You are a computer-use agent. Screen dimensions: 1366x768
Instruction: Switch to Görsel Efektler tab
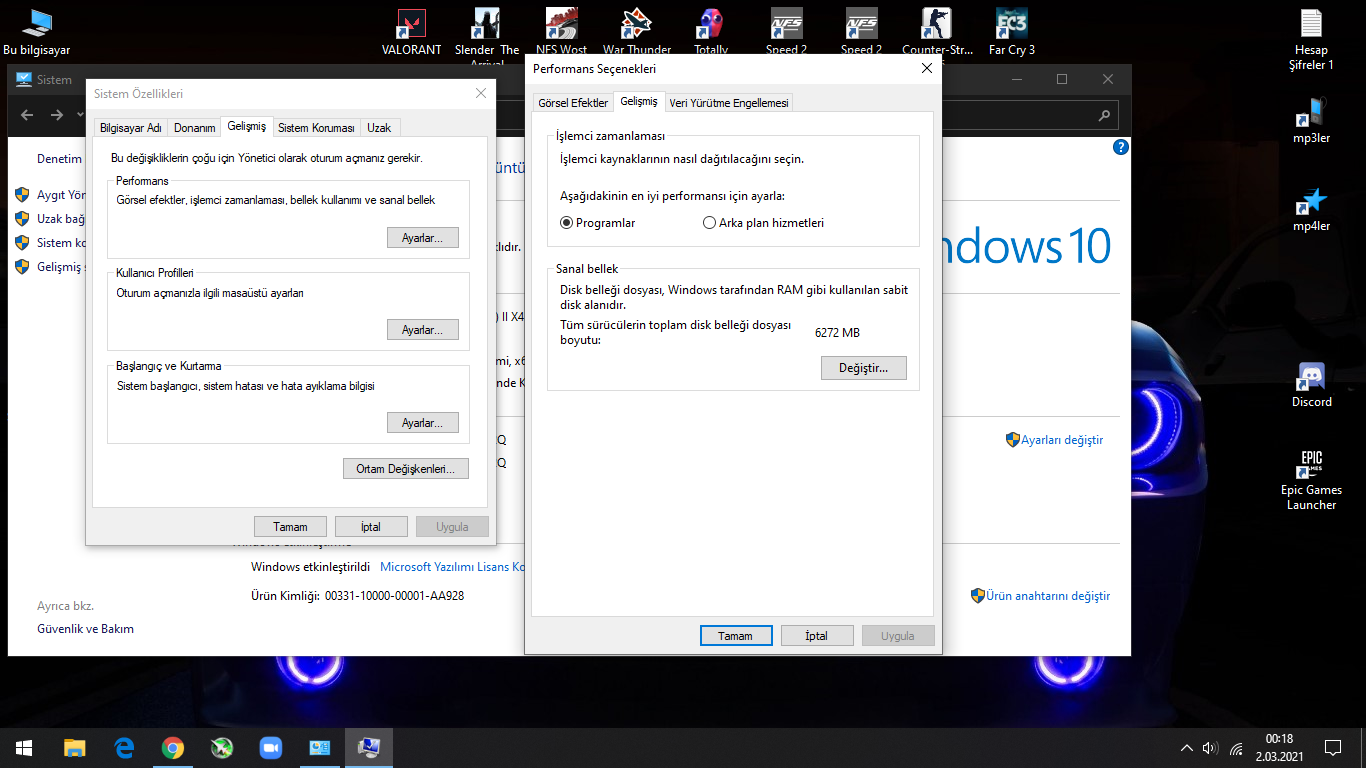point(573,103)
